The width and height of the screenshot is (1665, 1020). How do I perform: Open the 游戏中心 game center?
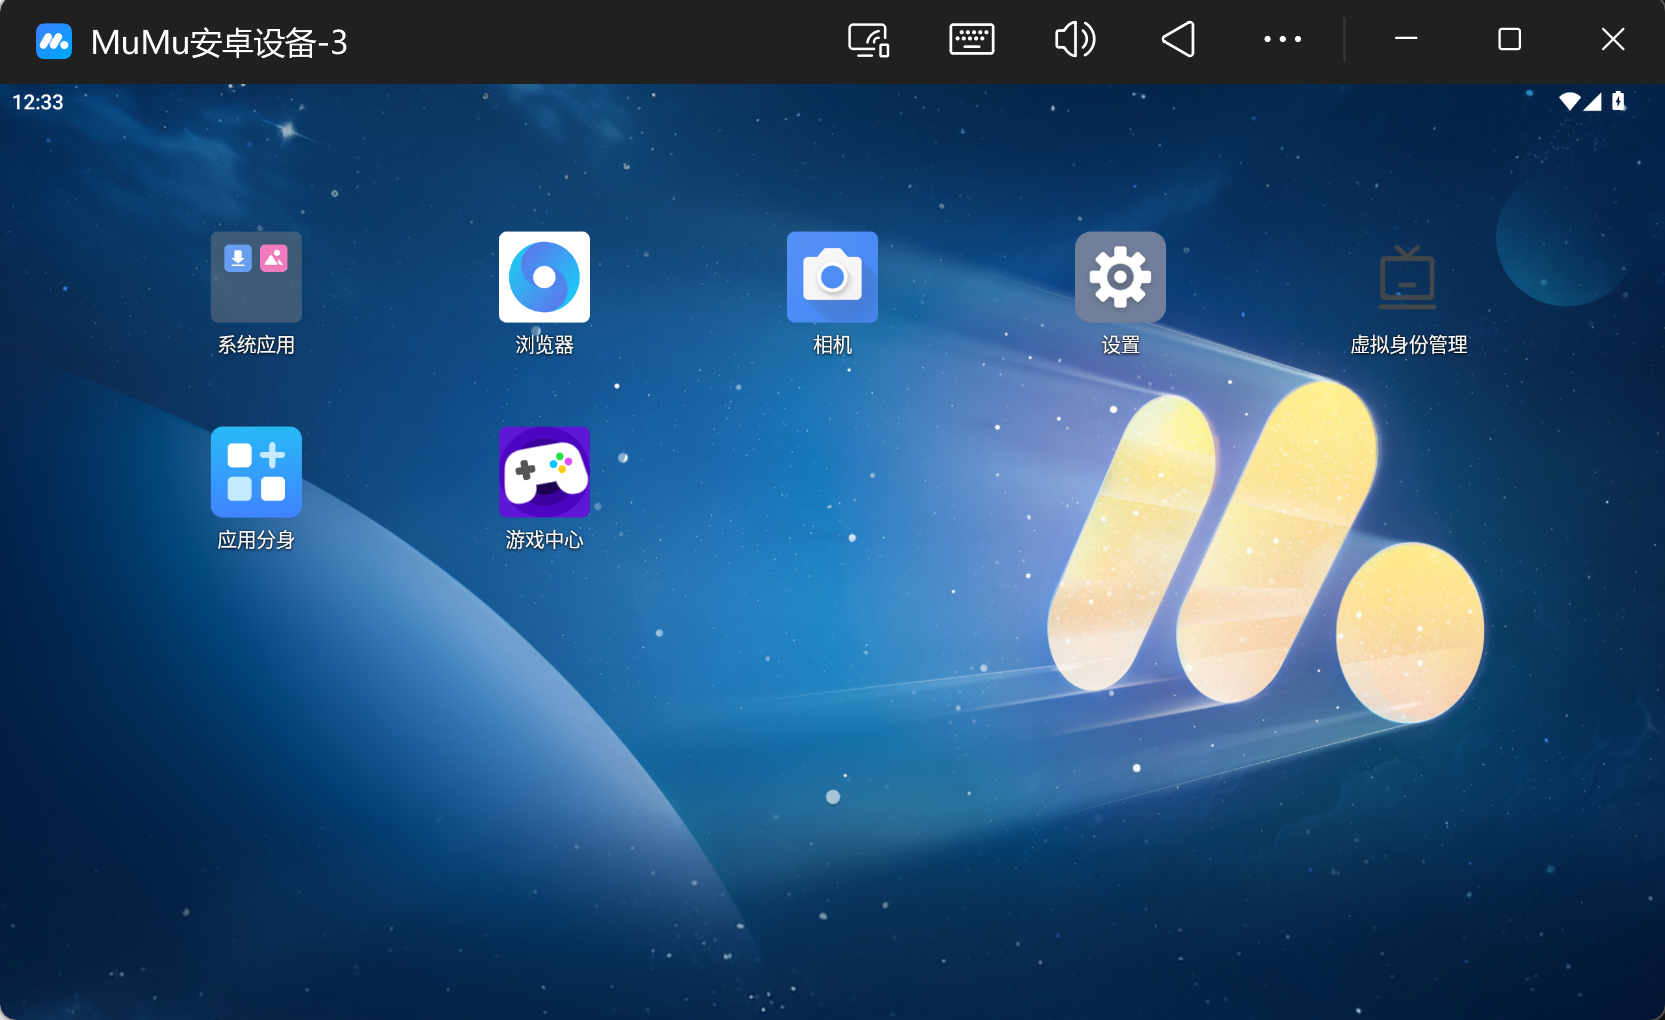pyautogui.click(x=544, y=472)
